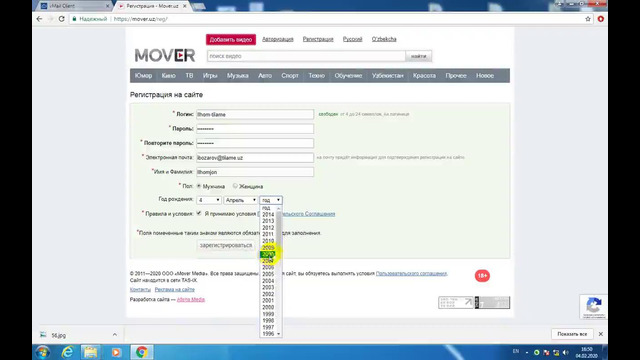640x360 pixels.
Task: Click the Логин input field
Action: click(x=255, y=114)
